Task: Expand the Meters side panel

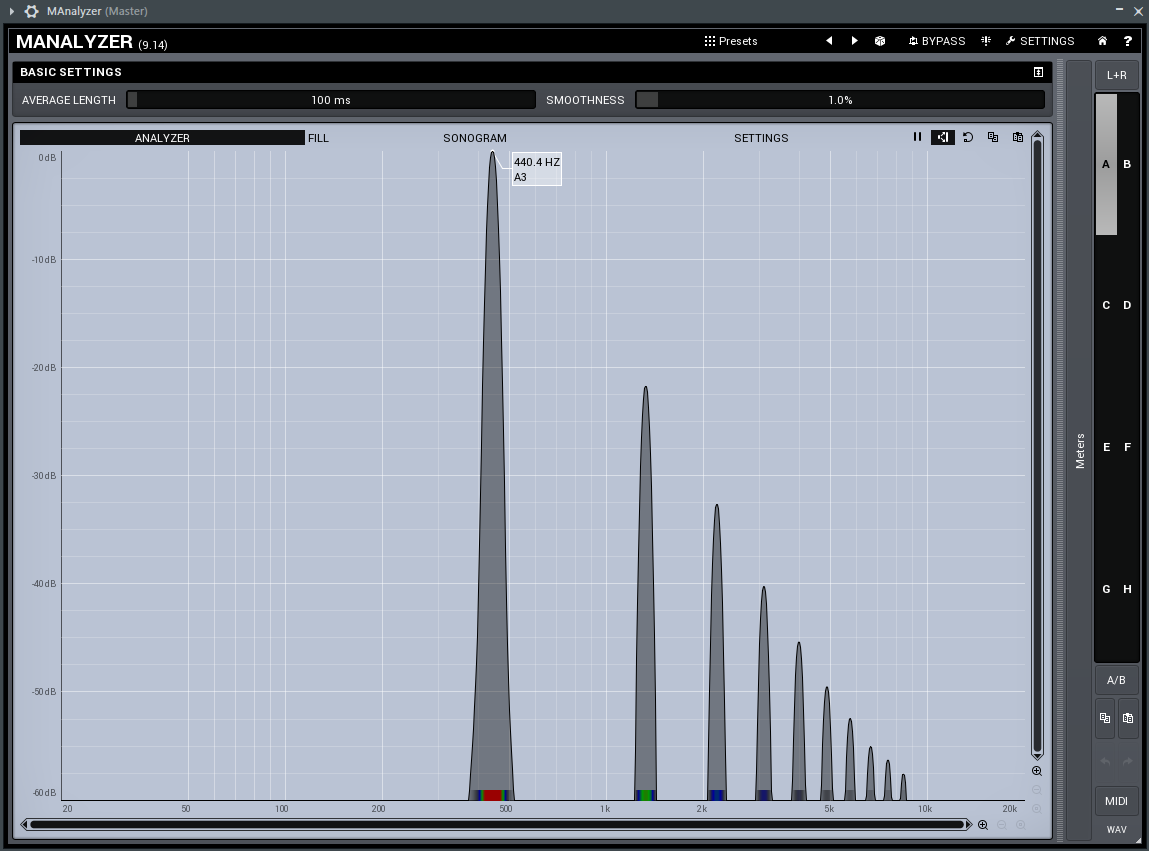Action: [x=1078, y=450]
